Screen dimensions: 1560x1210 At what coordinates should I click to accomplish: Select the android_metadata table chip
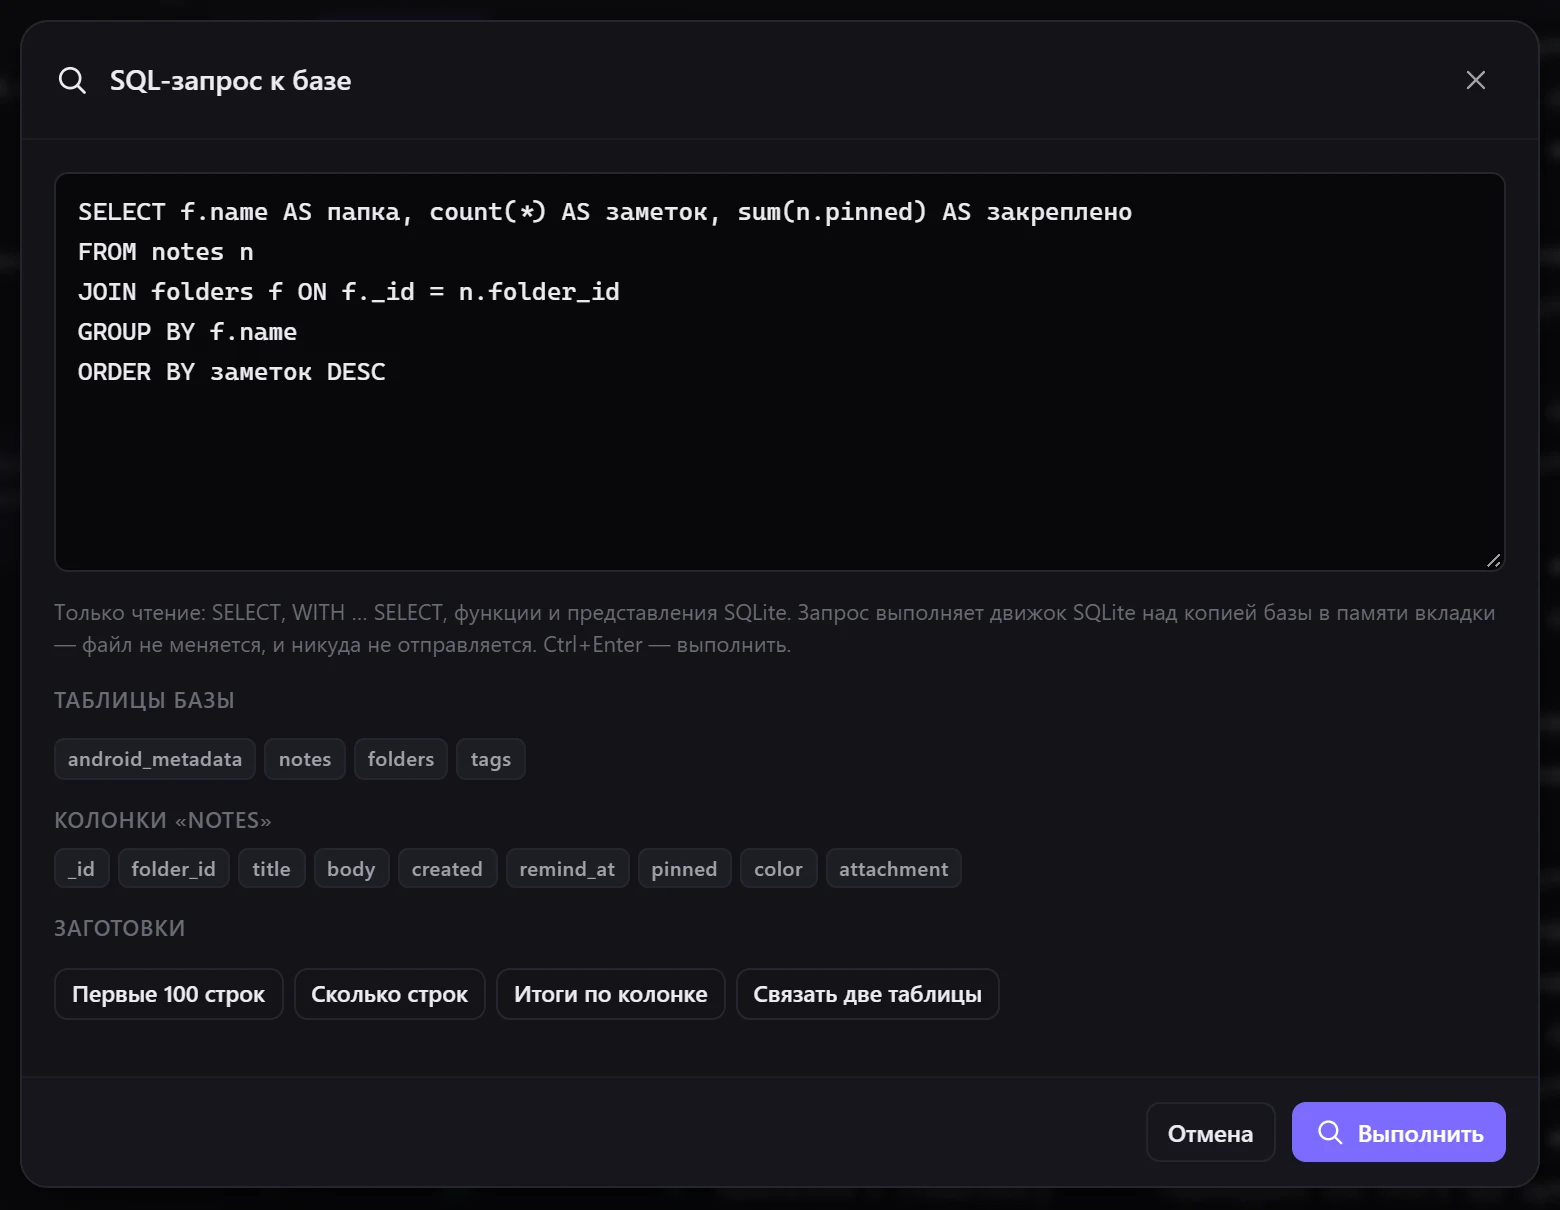[x=155, y=759]
